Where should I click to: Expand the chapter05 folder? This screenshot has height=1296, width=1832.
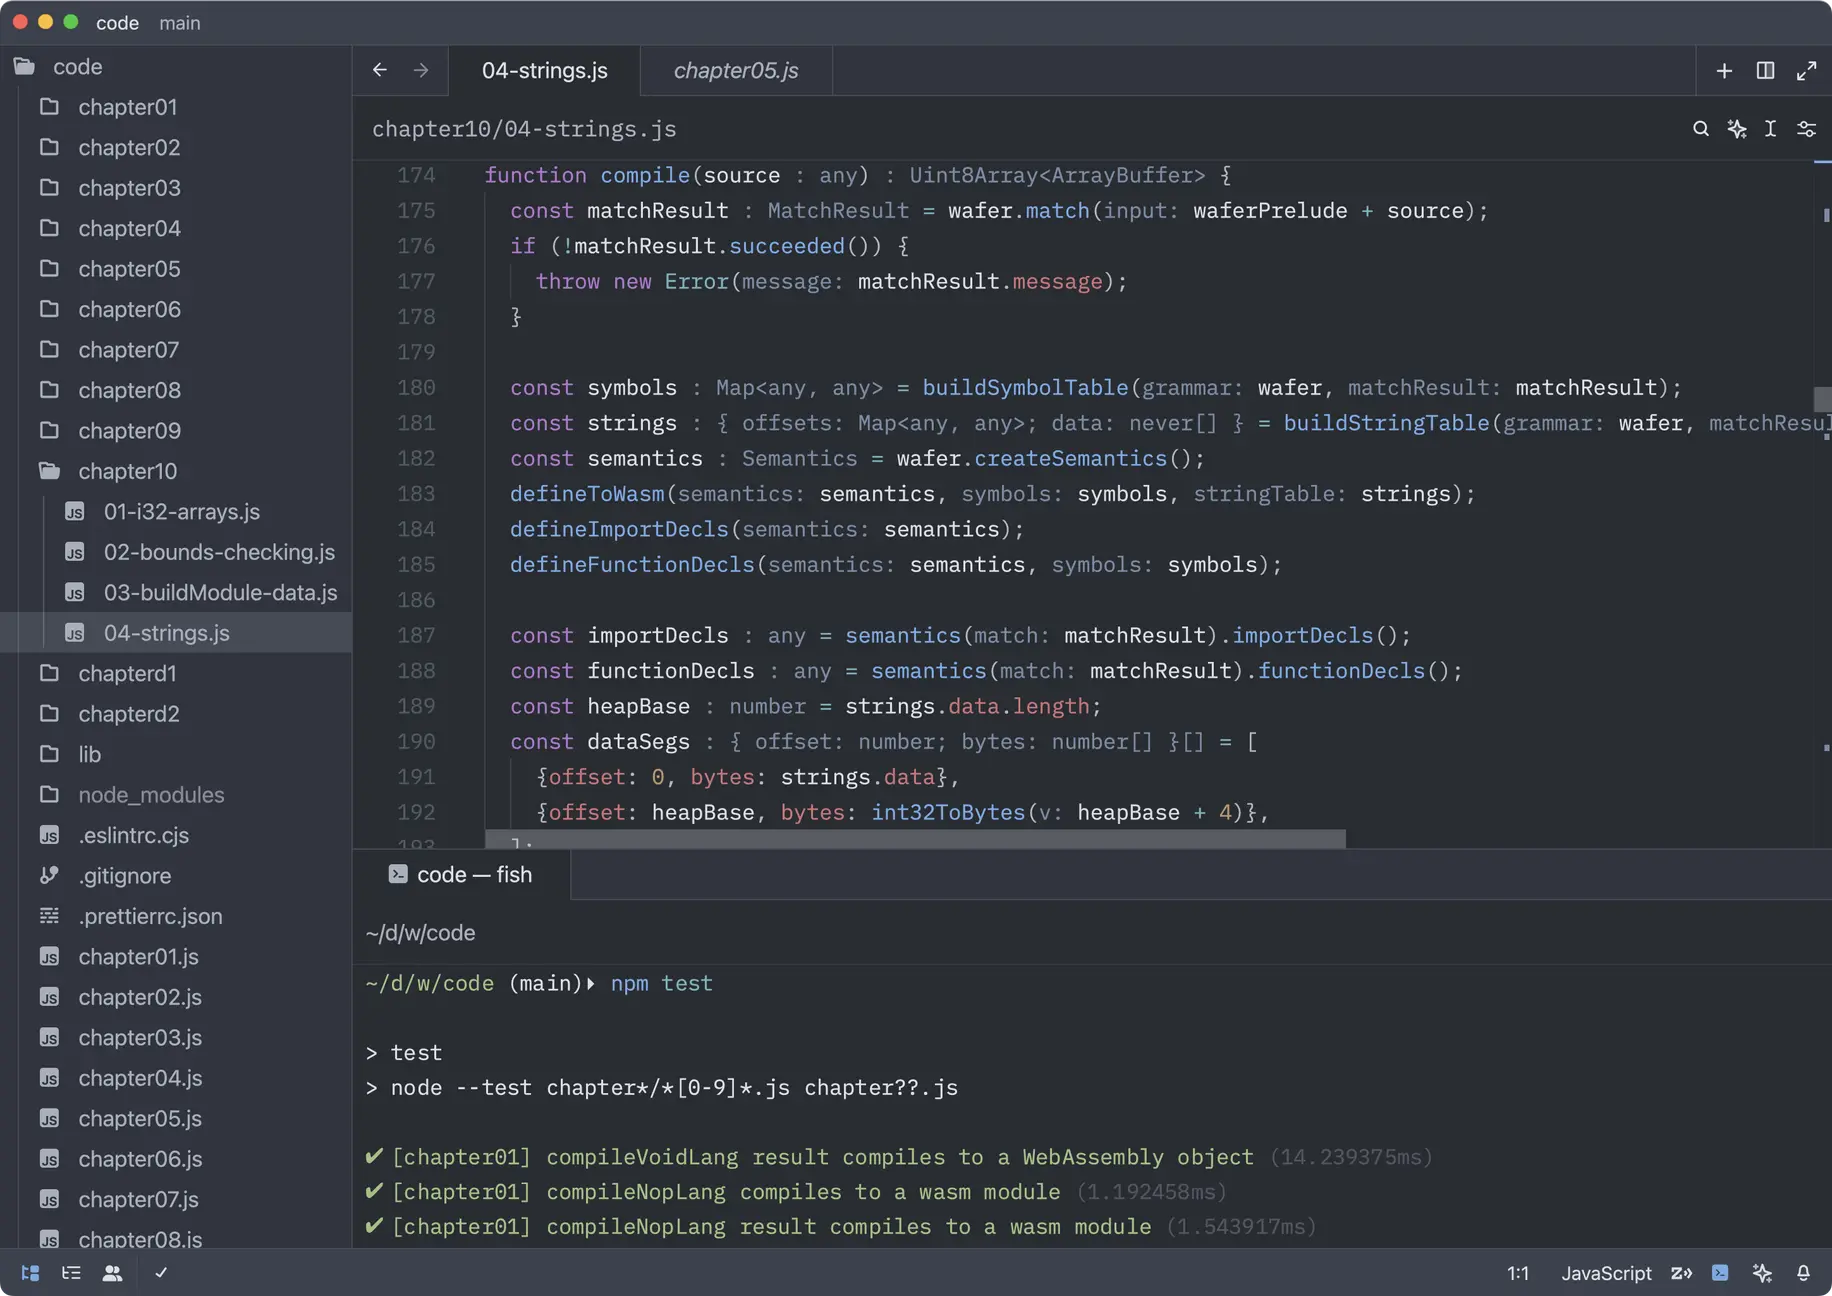pos(129,269)
